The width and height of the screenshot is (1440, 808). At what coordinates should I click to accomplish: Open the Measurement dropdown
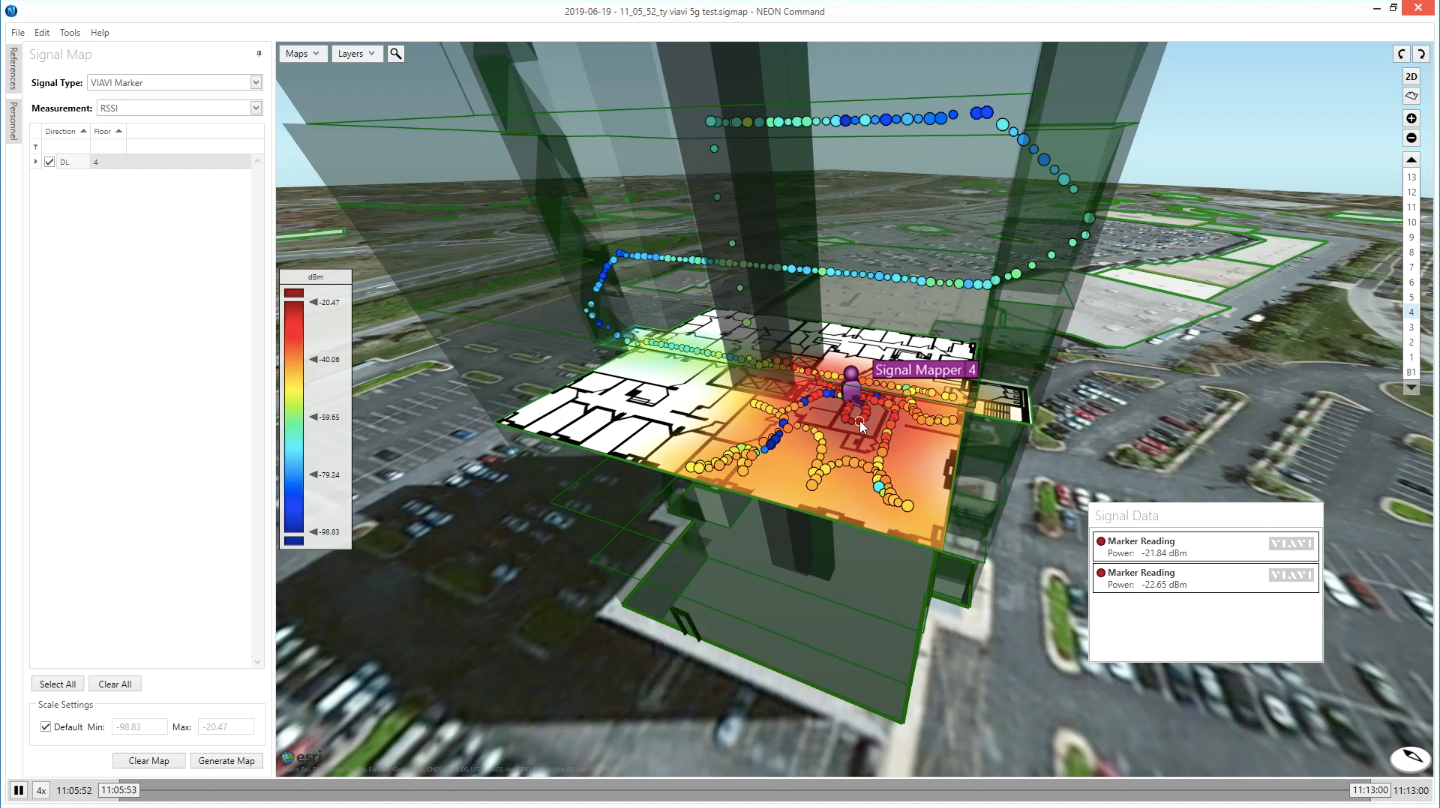click(x=256, y=108)
